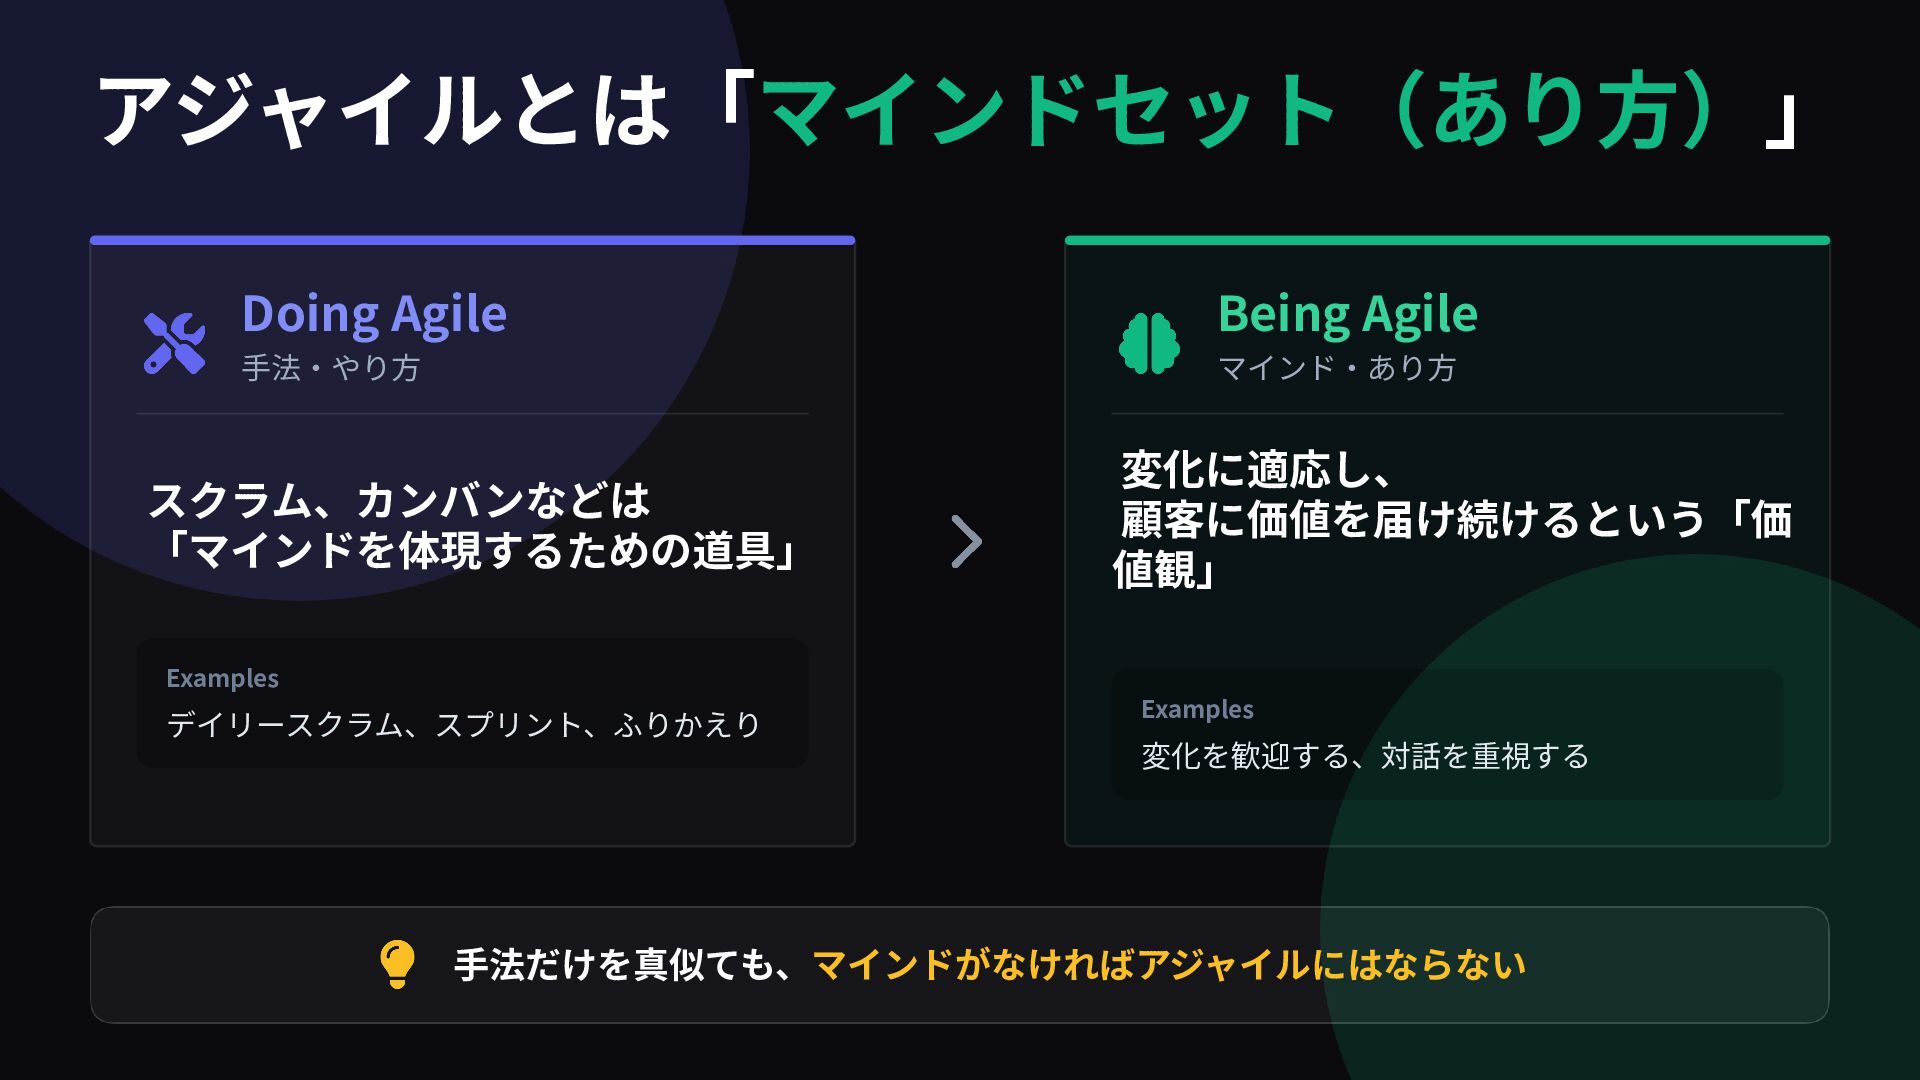Click the green top bar of the Being Agile card
Screen dimensions: 1920x1080
(1447, 240)
